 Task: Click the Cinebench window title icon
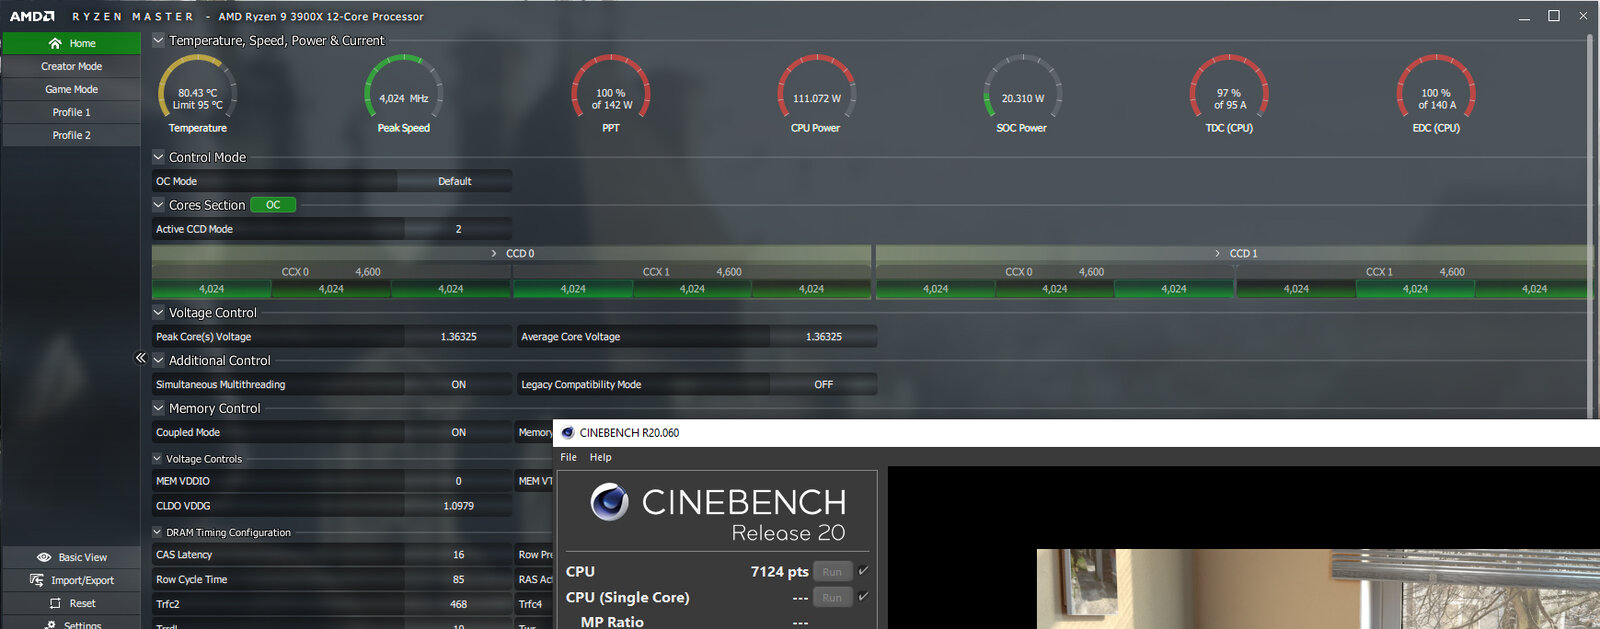point(568,433)
